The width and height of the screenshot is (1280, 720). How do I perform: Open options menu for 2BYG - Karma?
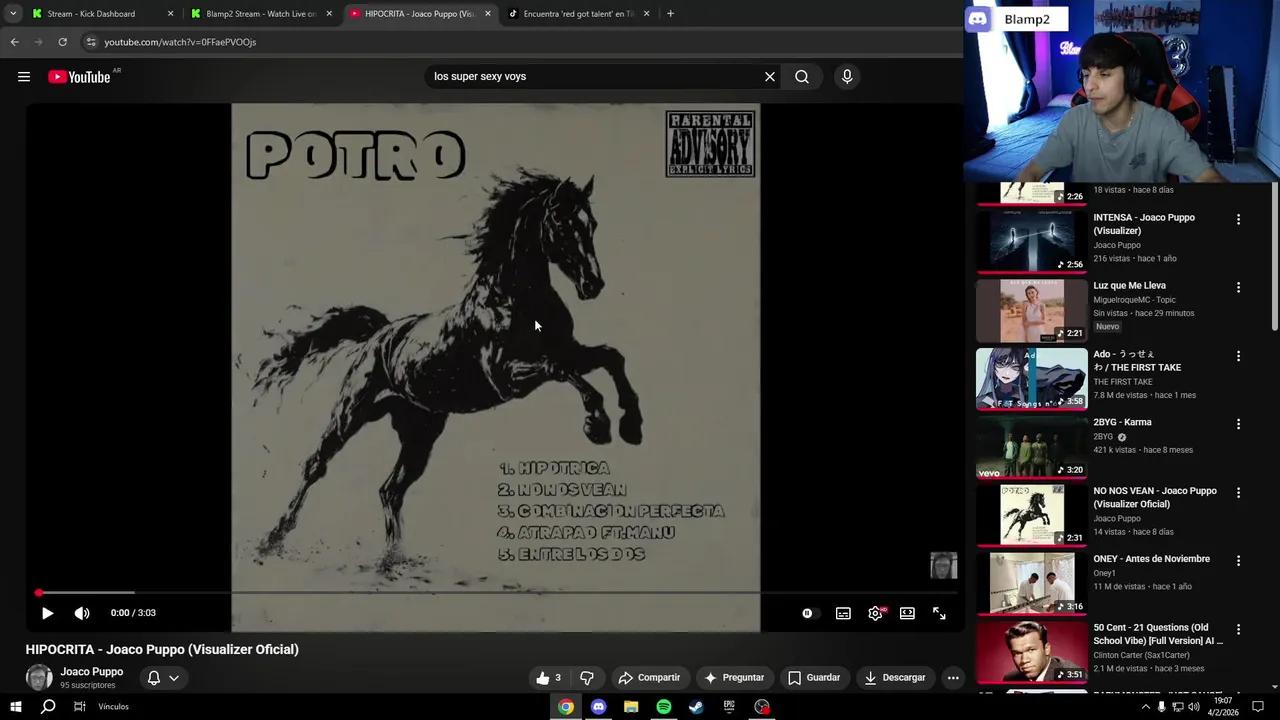coord(1238,424)
